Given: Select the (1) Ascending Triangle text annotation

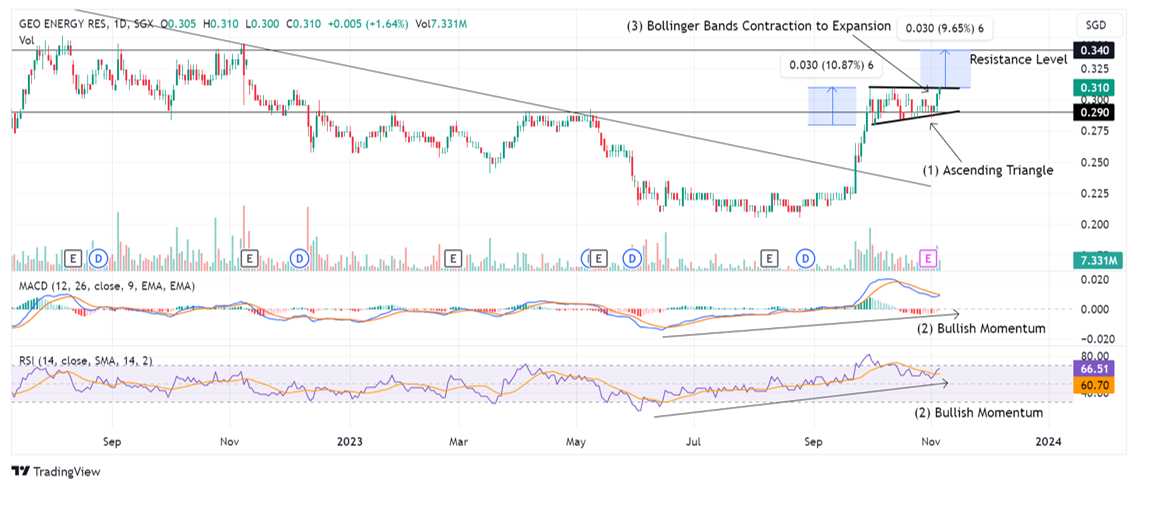Looking at the screenshot, I should click(988, 170).
